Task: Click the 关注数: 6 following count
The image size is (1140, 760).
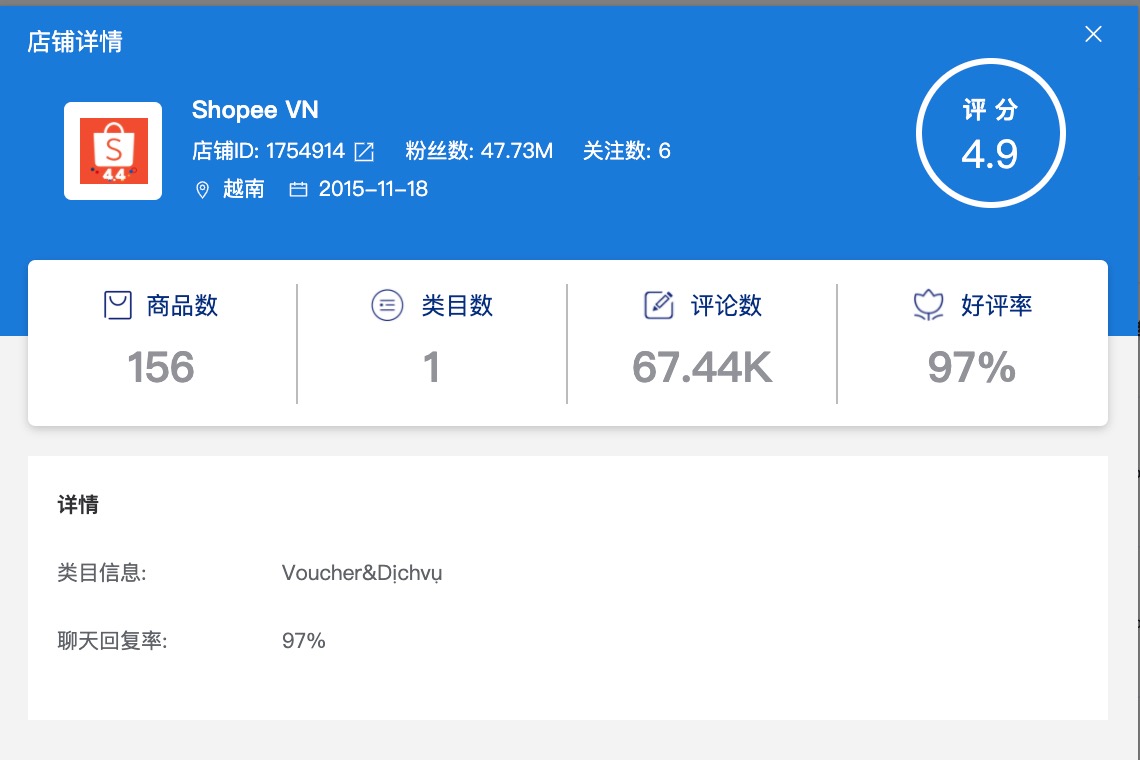Action: [627, 151]
